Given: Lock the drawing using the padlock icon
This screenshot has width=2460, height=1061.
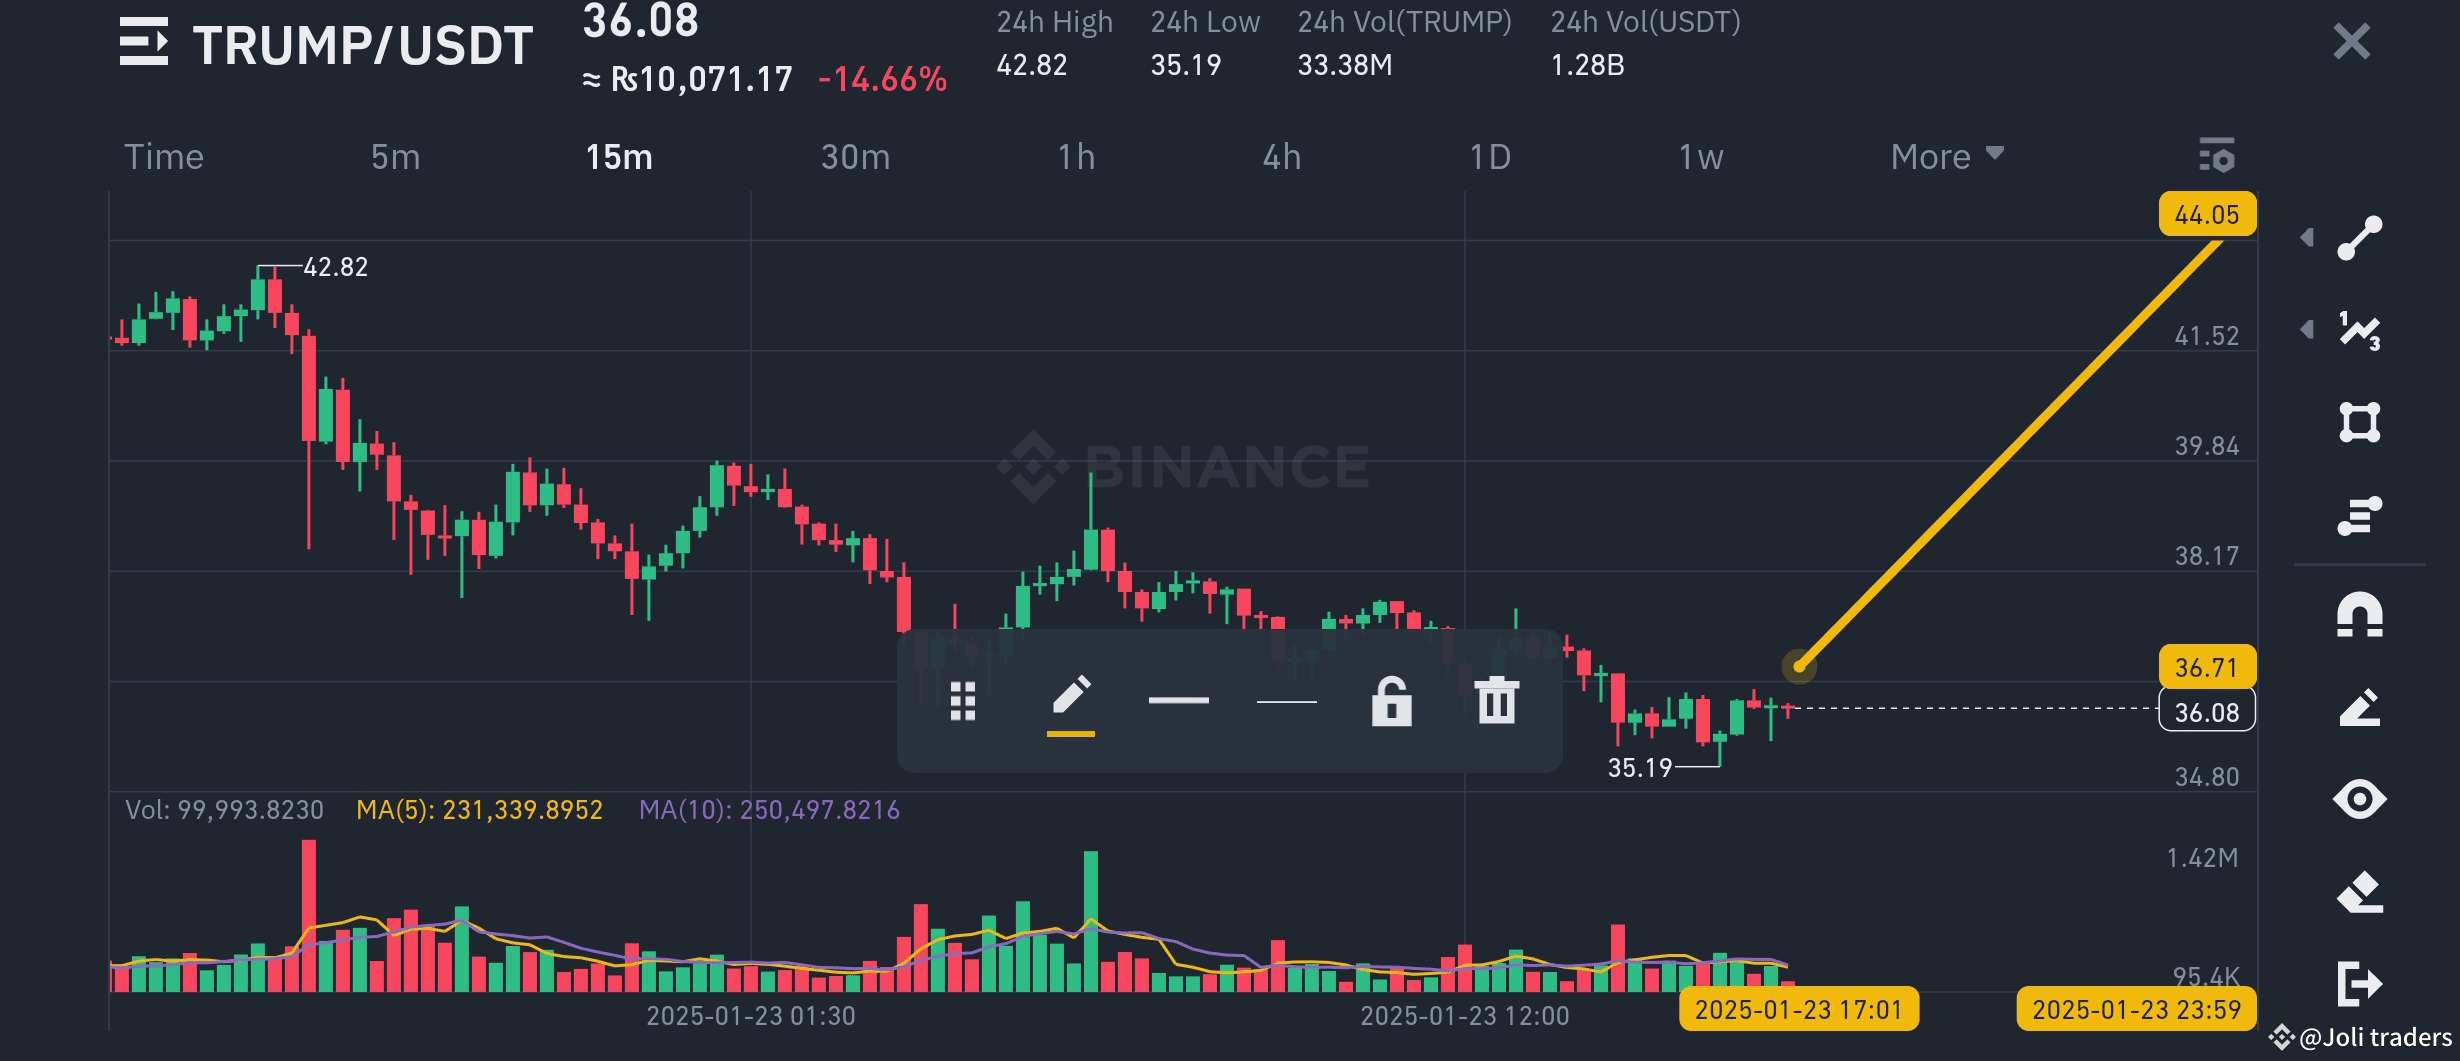Looking at the screenshot, I should (x=1392, y=699).
